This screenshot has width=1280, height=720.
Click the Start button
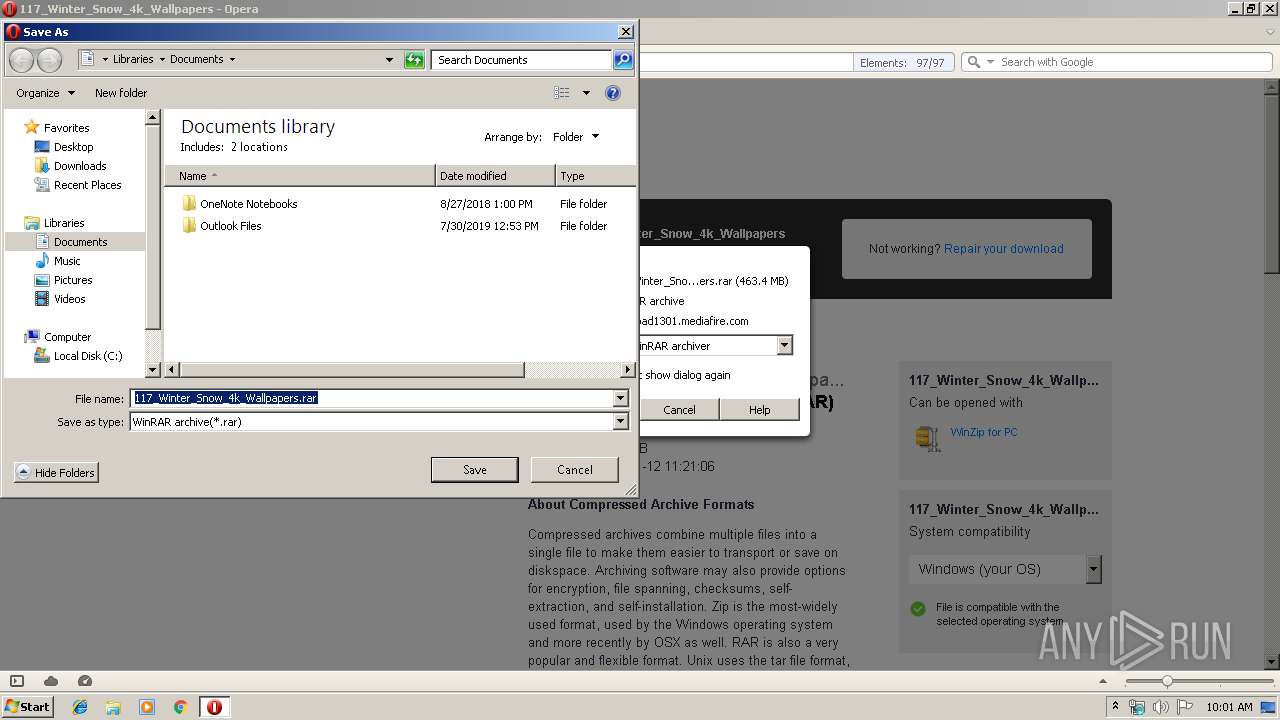[x=27, y=706]
